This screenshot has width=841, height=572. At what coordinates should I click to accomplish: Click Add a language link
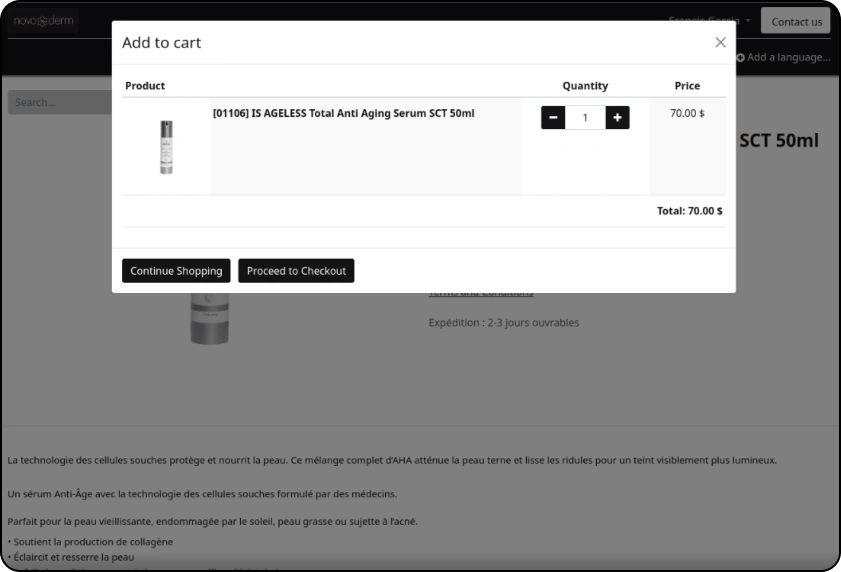tap(784, 57)
